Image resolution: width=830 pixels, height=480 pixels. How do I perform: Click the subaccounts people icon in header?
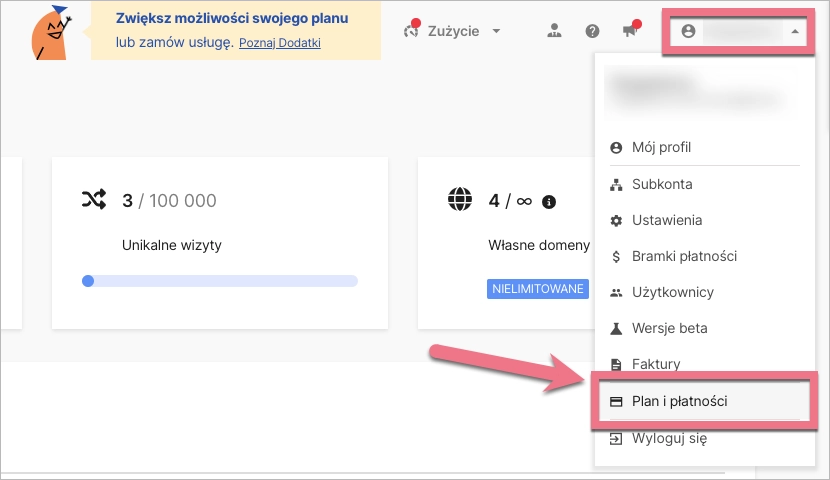coord(555,31)
